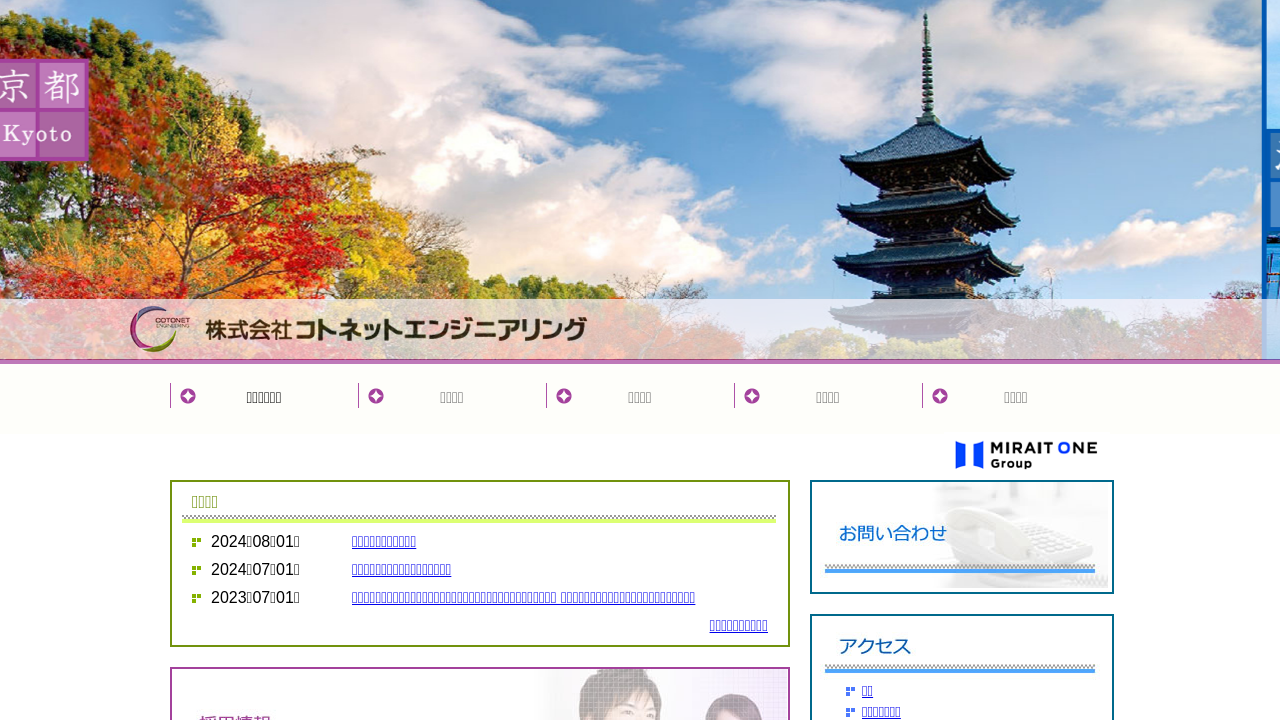This screenshot has height=720, width=1280.
Task: Open the second link under アクセス
Action: coord(881,712)
